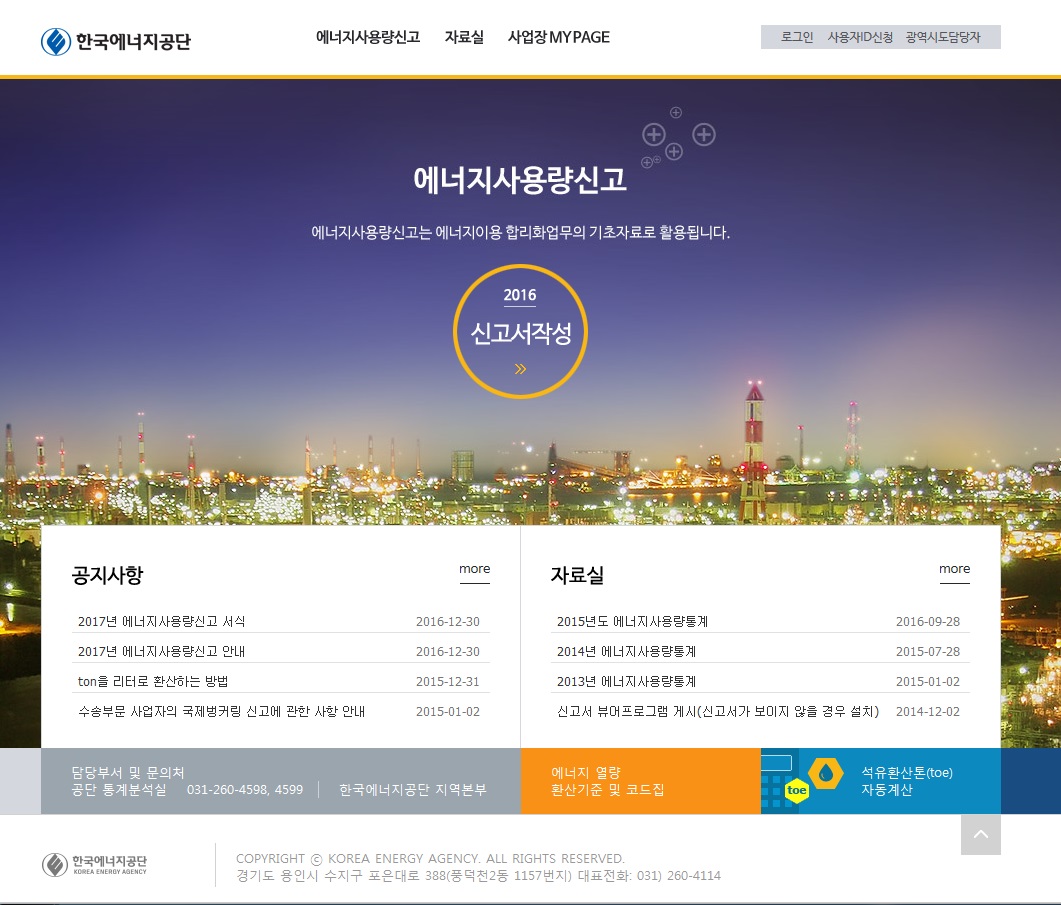Screen dimensions: 1061x905
Task: Click the double-chevron inside the 신고서작성 circle
Action: pyautogui.click(x=520, y=368)
